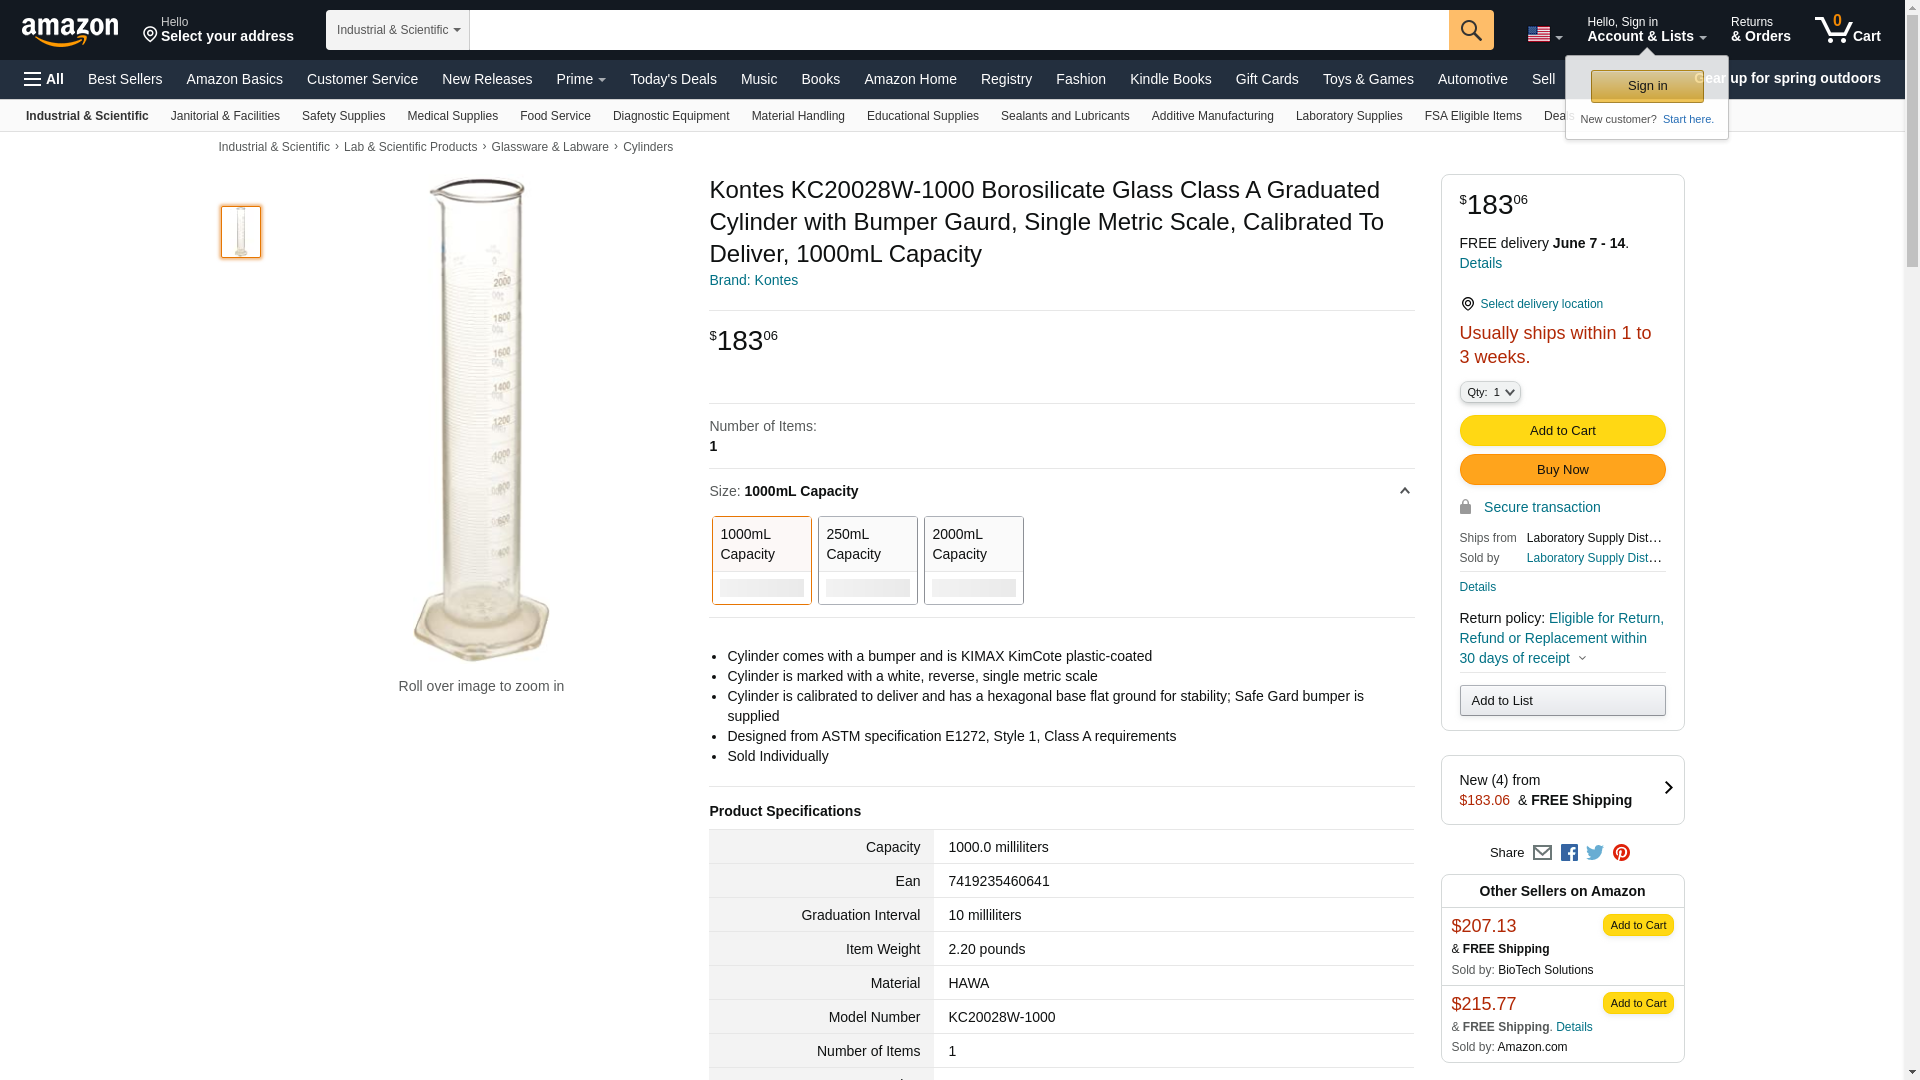1920x1080 pixels.
Task: Click the cylinder product thumbnail
Action: pyautogui.click(x=241, y=232)
